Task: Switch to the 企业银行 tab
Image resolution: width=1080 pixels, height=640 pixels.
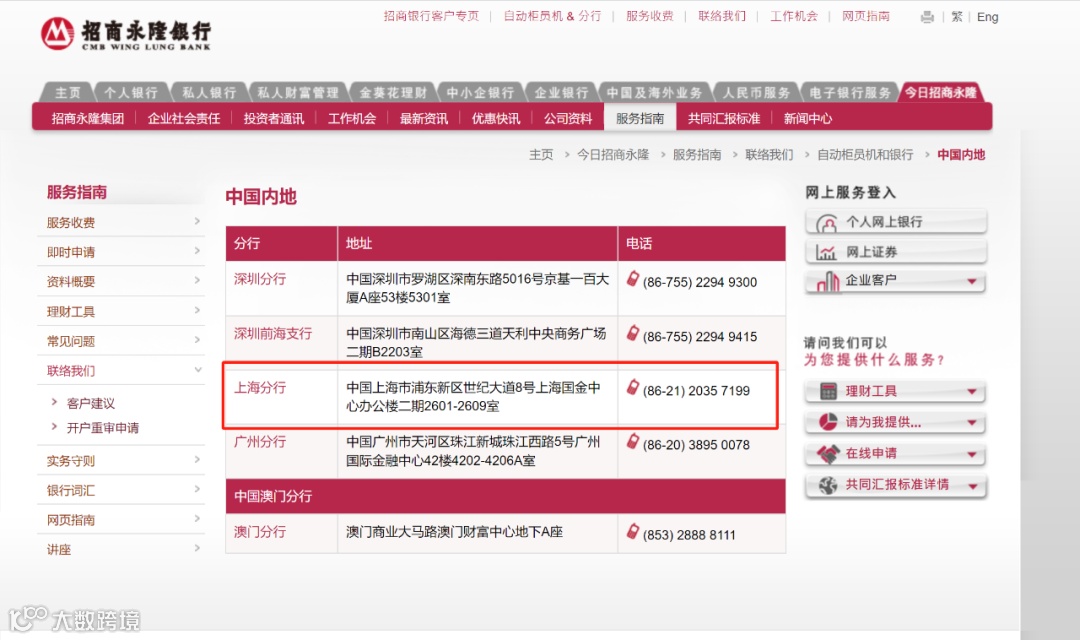Action: (x=561, y=92)
